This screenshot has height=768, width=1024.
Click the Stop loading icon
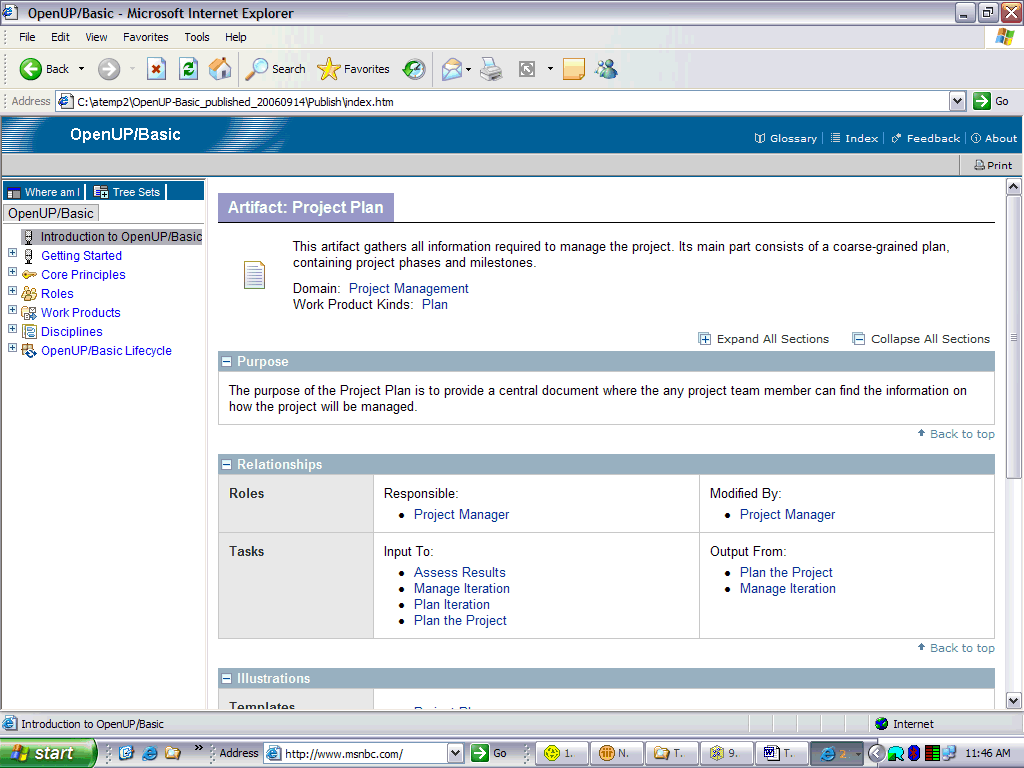point(156,69)
